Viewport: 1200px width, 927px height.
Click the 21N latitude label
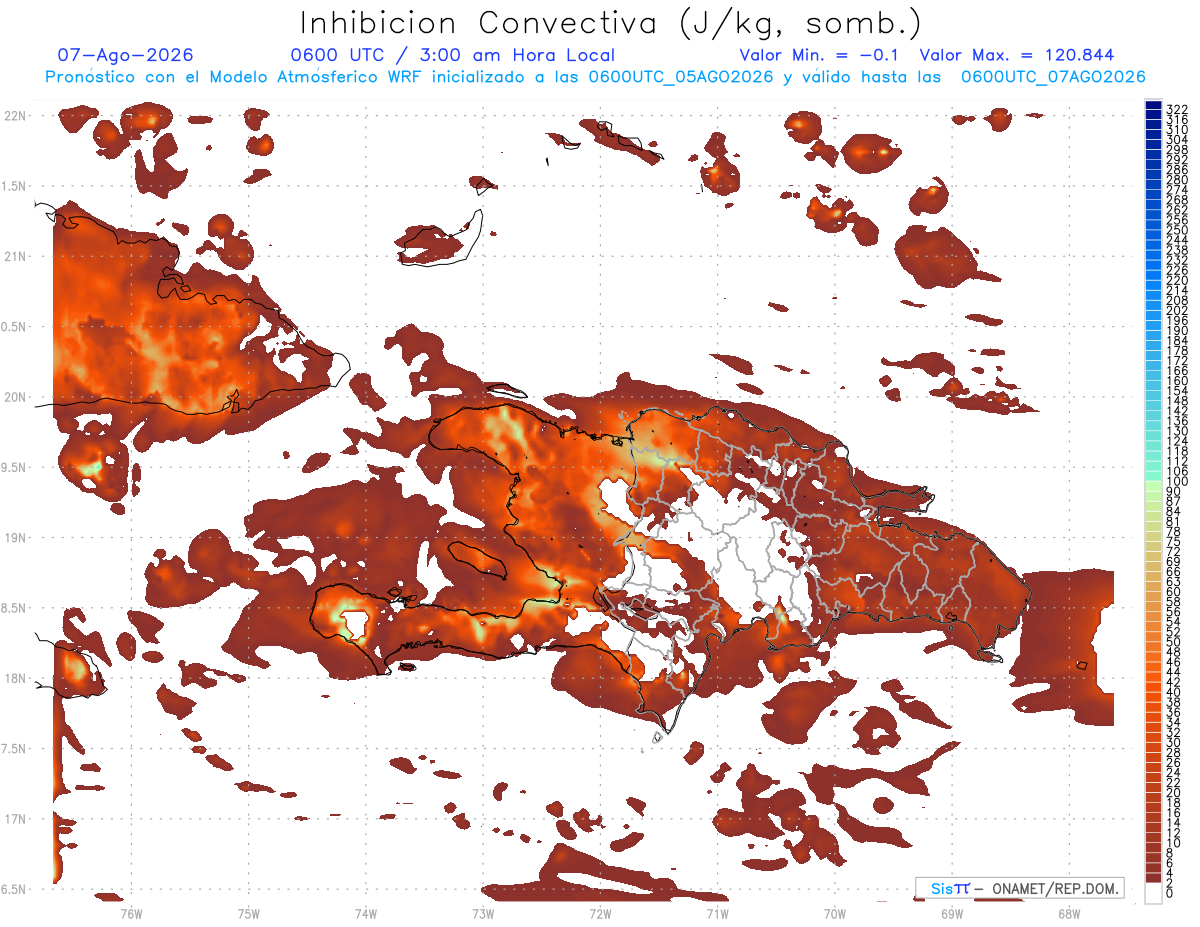tap(15, 256)
